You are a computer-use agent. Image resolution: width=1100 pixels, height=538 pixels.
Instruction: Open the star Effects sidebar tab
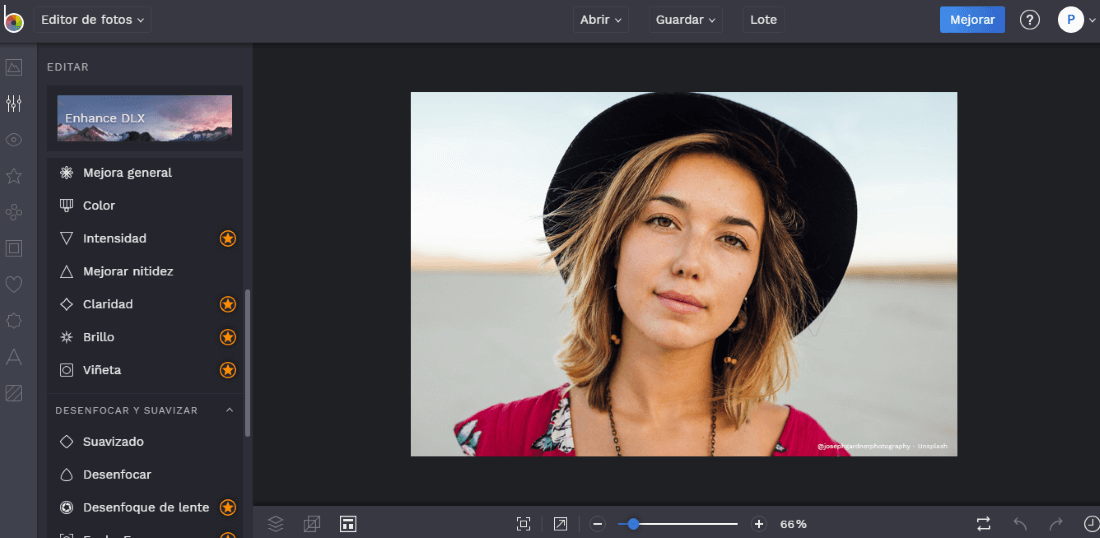14,176
